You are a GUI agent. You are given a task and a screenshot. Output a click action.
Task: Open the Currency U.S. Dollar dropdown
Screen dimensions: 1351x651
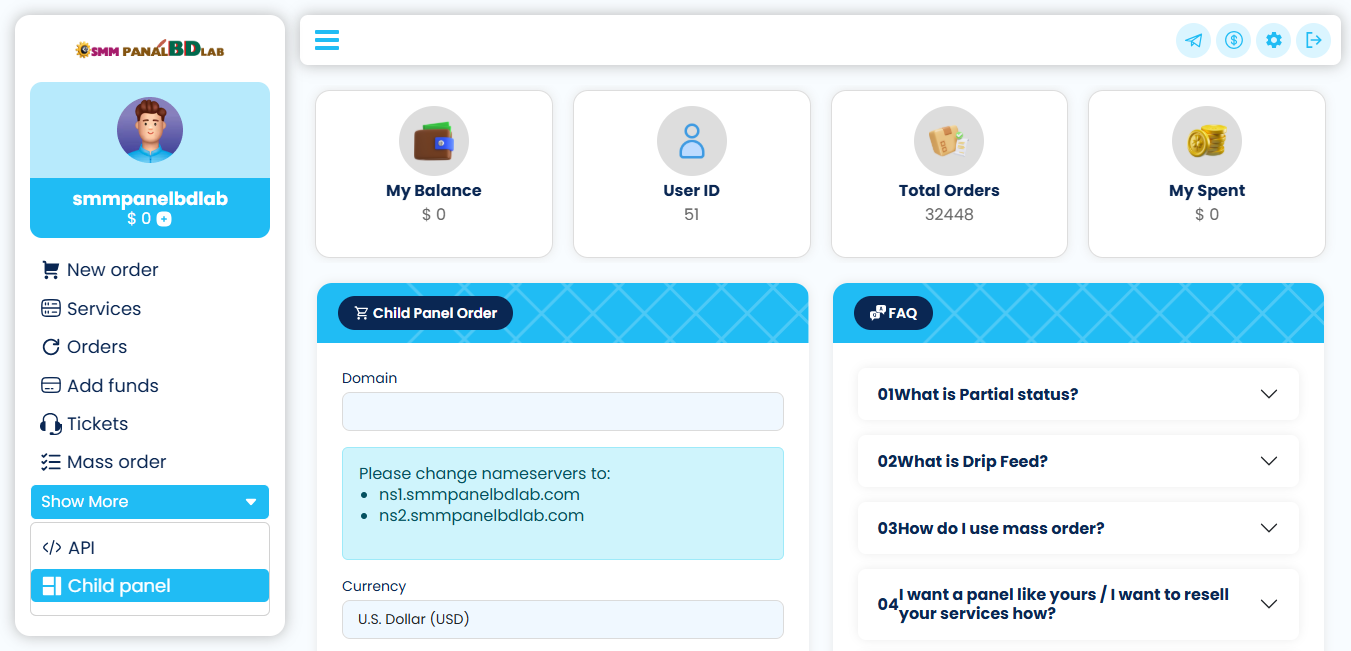[x=562, y=619]
